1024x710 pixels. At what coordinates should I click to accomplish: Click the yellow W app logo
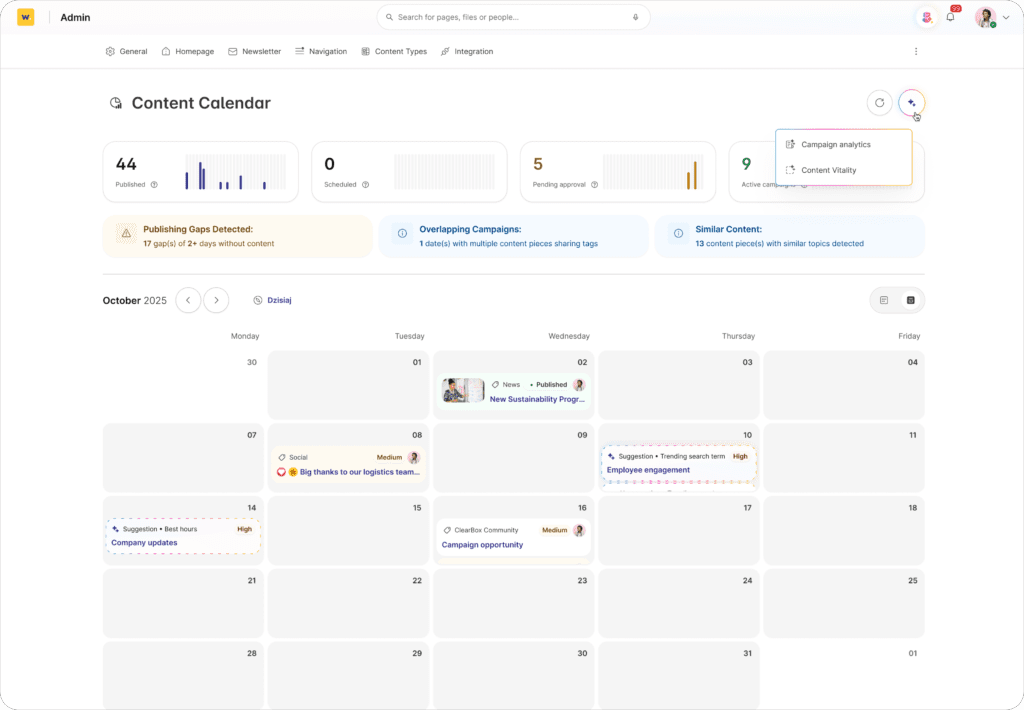(x=26, y=17)
